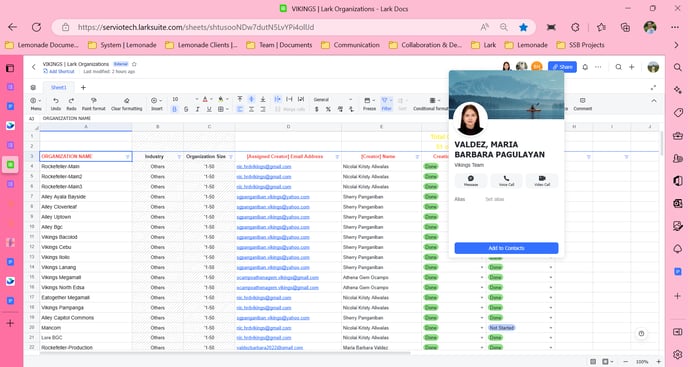Open the Freeze panes dropdown

369,104
